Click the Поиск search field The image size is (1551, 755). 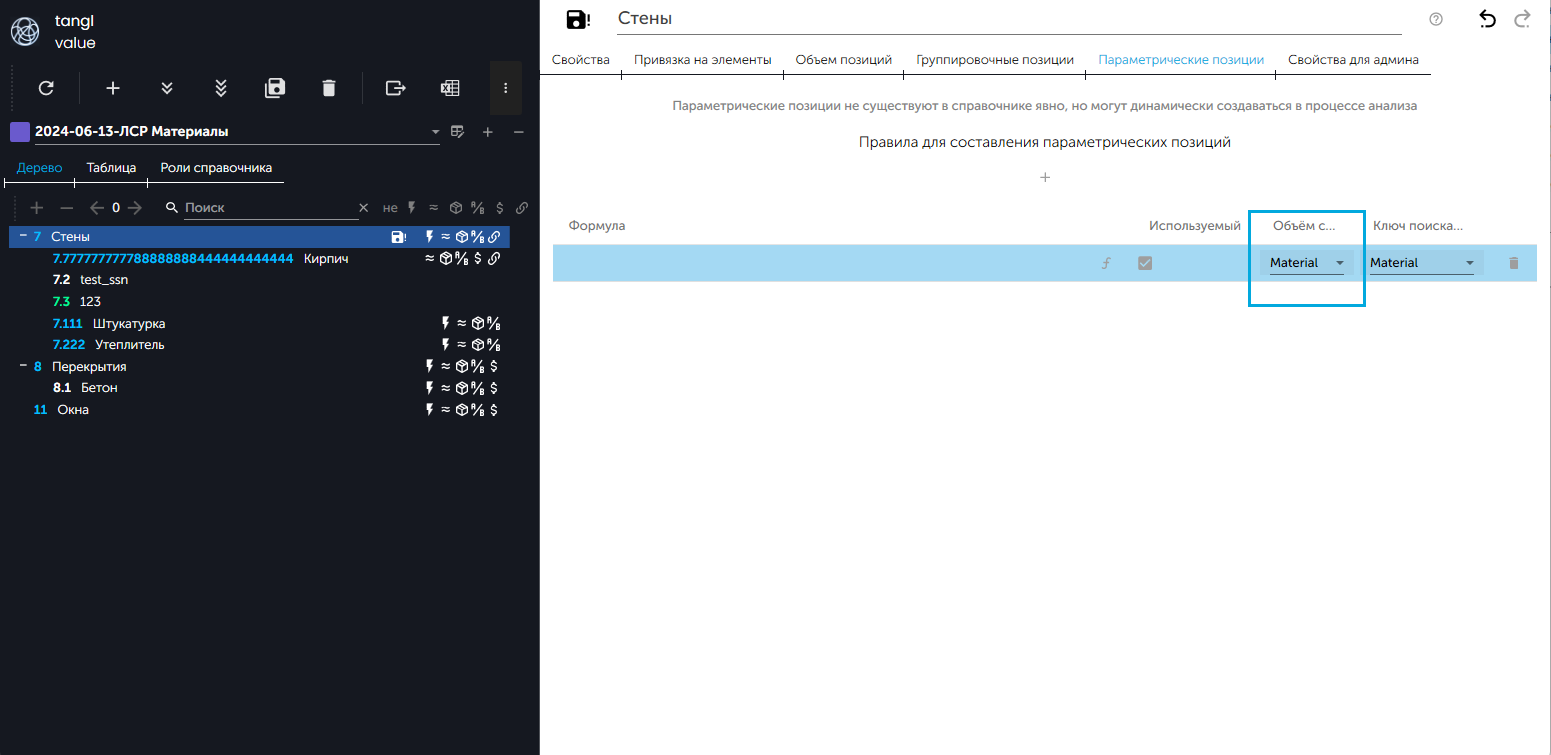click(x=268, y=208)
